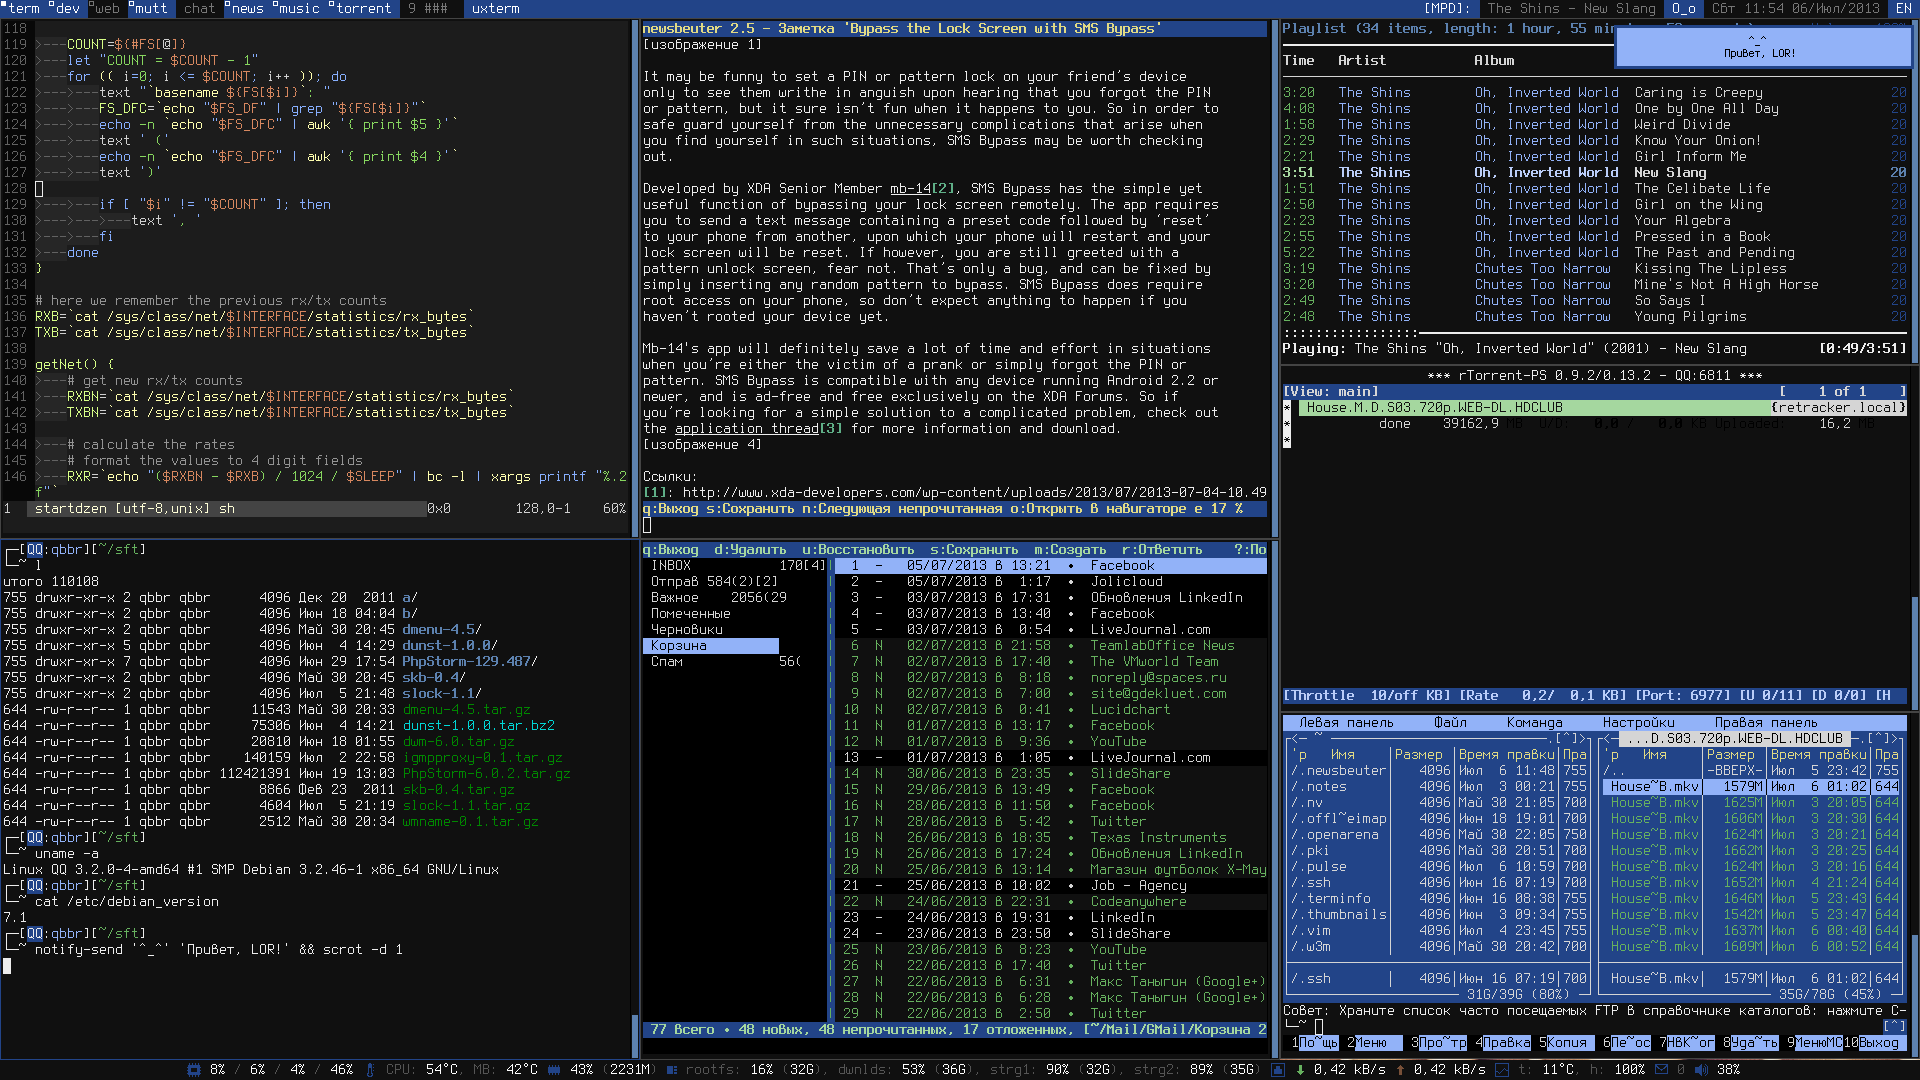Click the green download arrow icon
Screen dimensions: 1920x1080
point(1300,1070)
